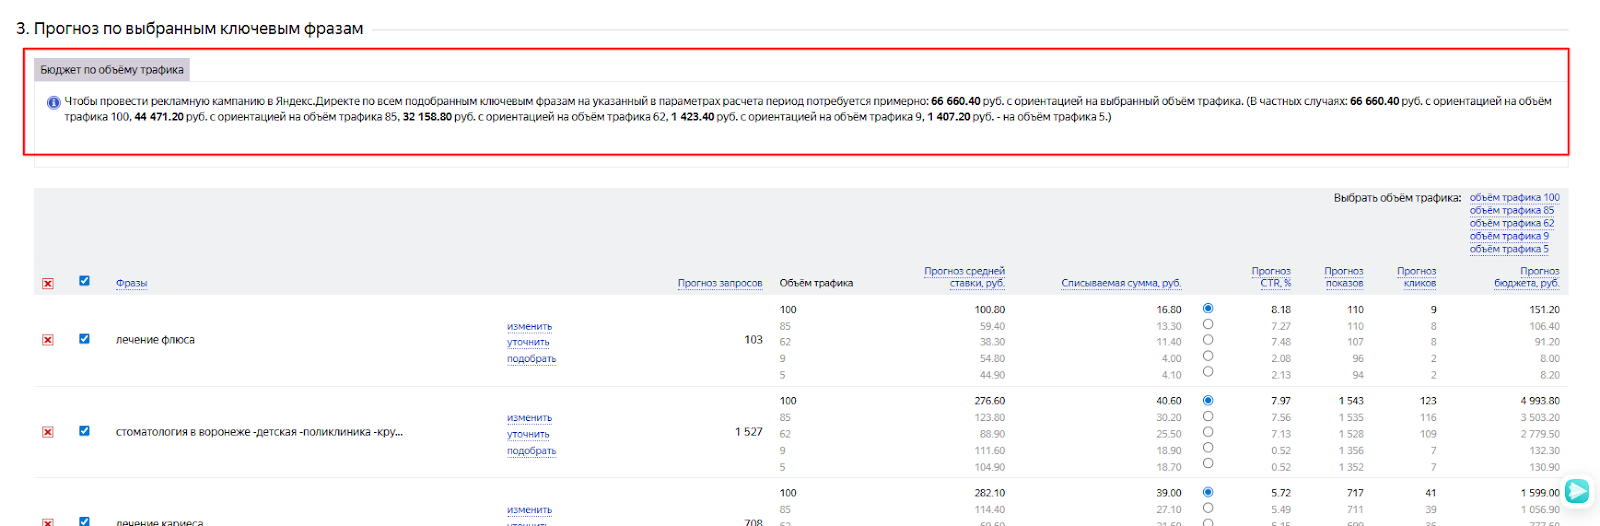1600x526 pixels.
Task: Remove the 'стоматология в воронеже' phrase row
Action: coord(48,432)
